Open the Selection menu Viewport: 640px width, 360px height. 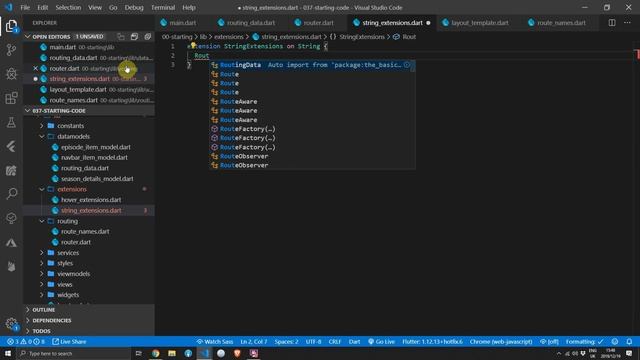pos(68,7)
